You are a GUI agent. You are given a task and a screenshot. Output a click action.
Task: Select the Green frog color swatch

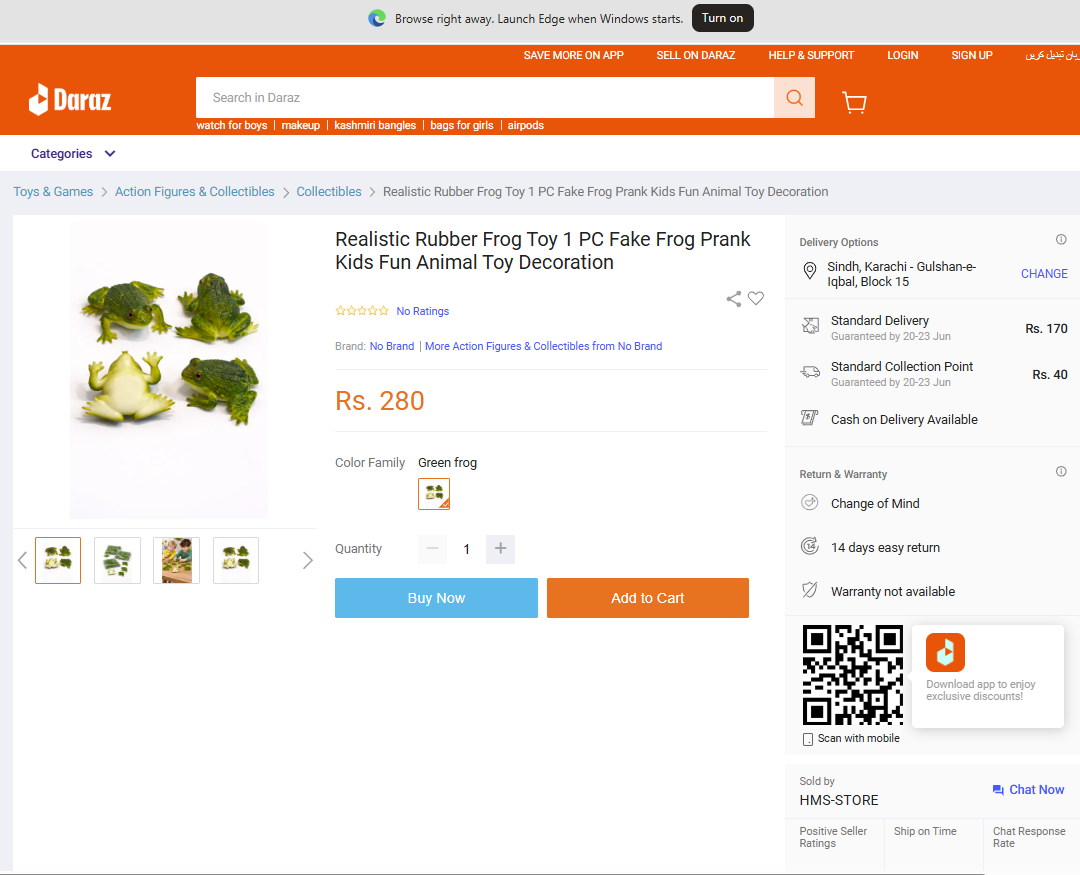click(x=434, y=494)
